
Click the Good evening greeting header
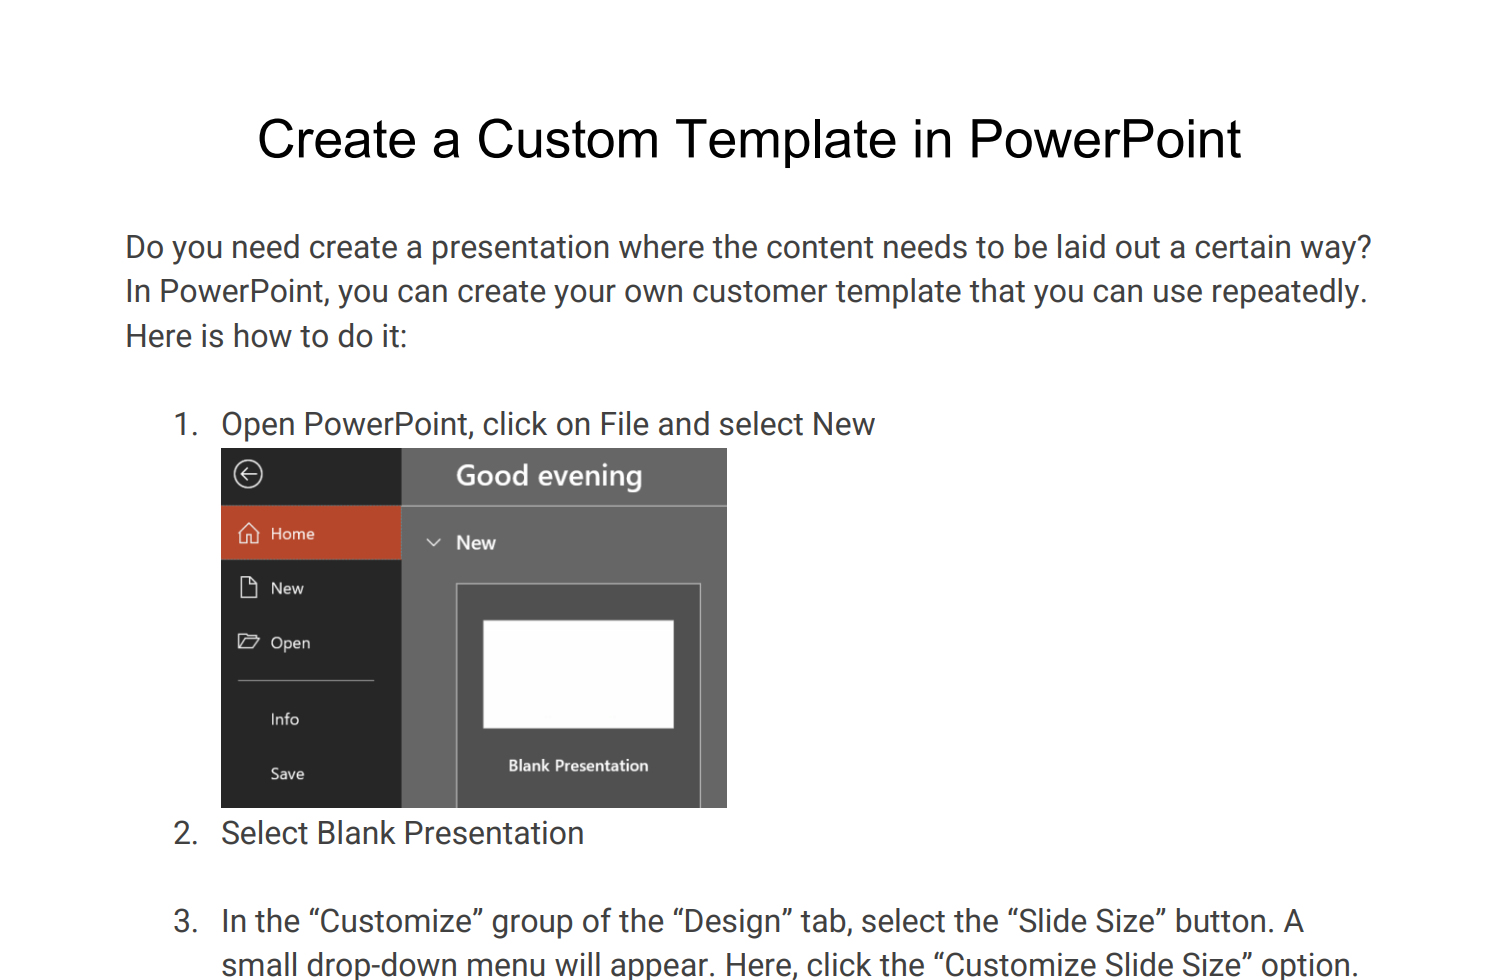coord(549,476)
